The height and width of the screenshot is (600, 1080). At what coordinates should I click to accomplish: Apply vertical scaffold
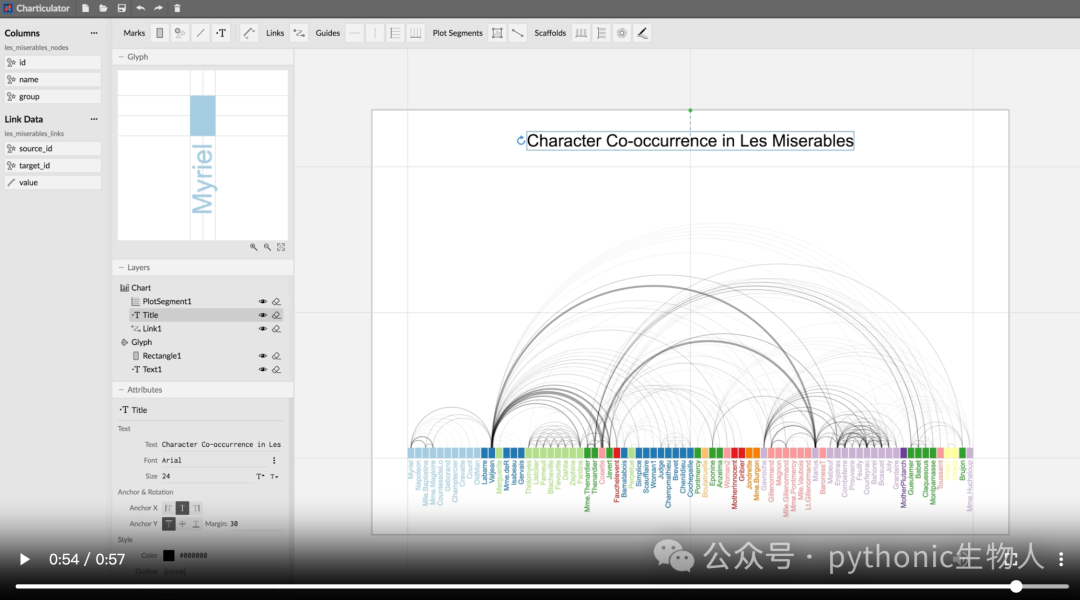point(601,33)
